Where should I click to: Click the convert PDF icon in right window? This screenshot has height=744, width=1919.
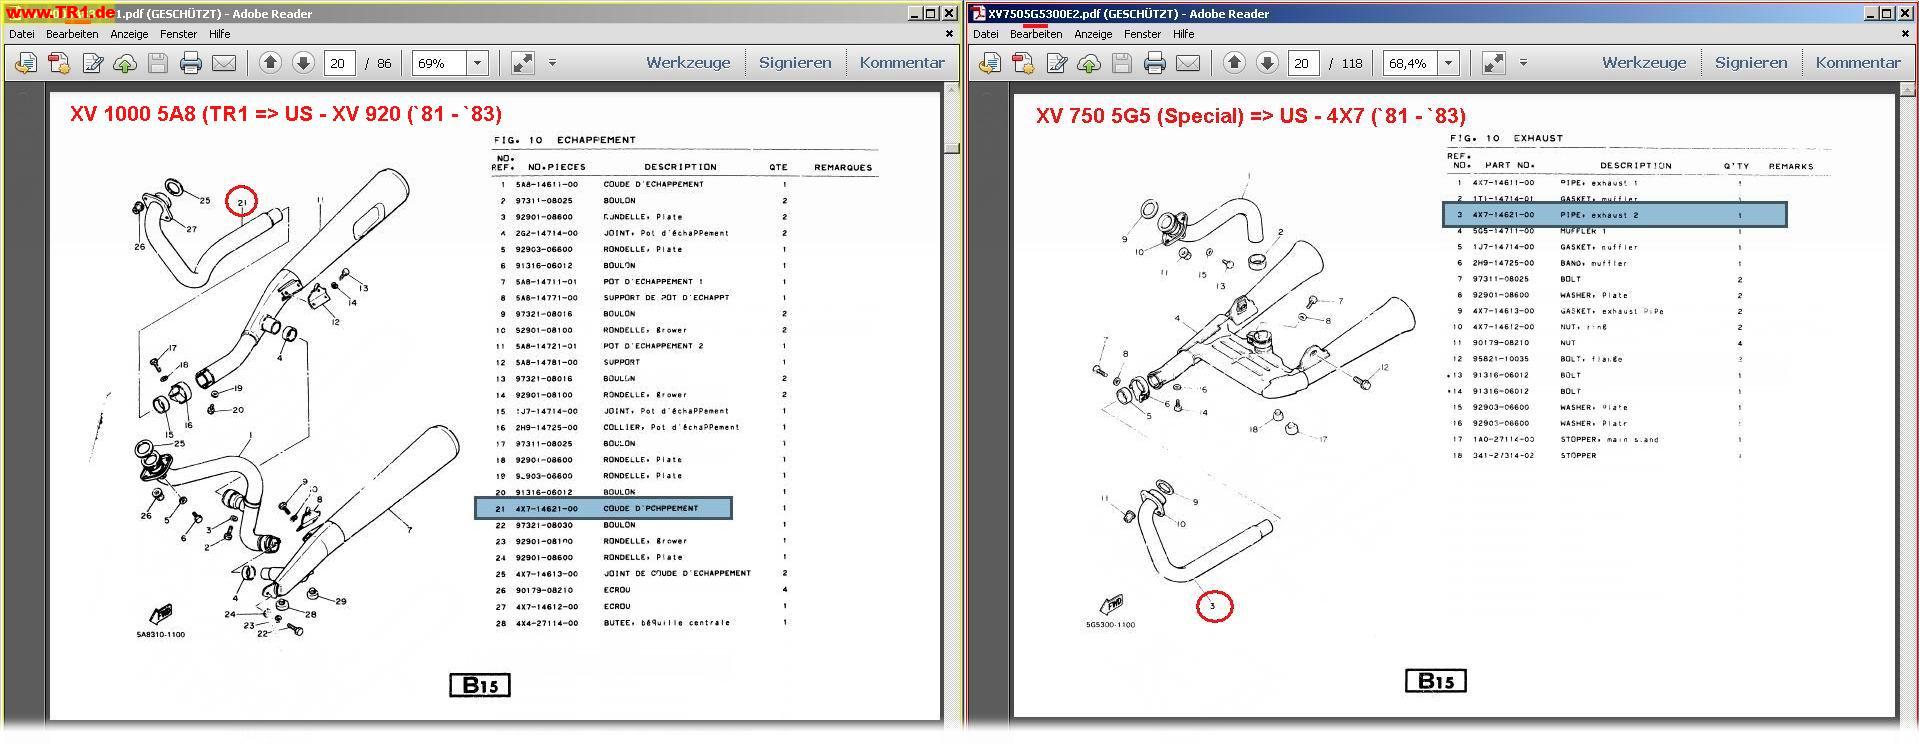[x=1023, y=63]
